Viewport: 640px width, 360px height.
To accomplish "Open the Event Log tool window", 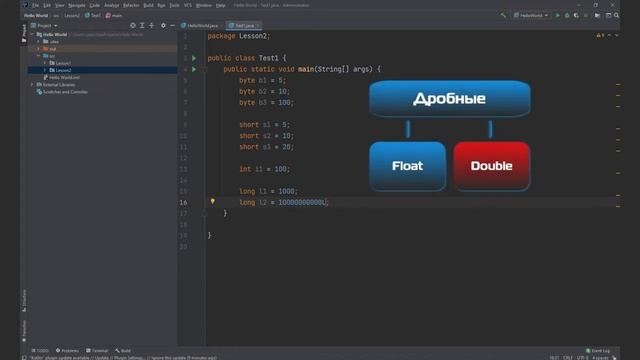I will pyautogui.click(x=598, y=351).
